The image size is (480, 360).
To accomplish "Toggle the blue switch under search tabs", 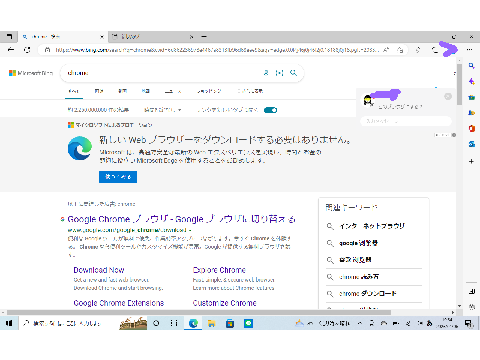I will click(270, 110).
